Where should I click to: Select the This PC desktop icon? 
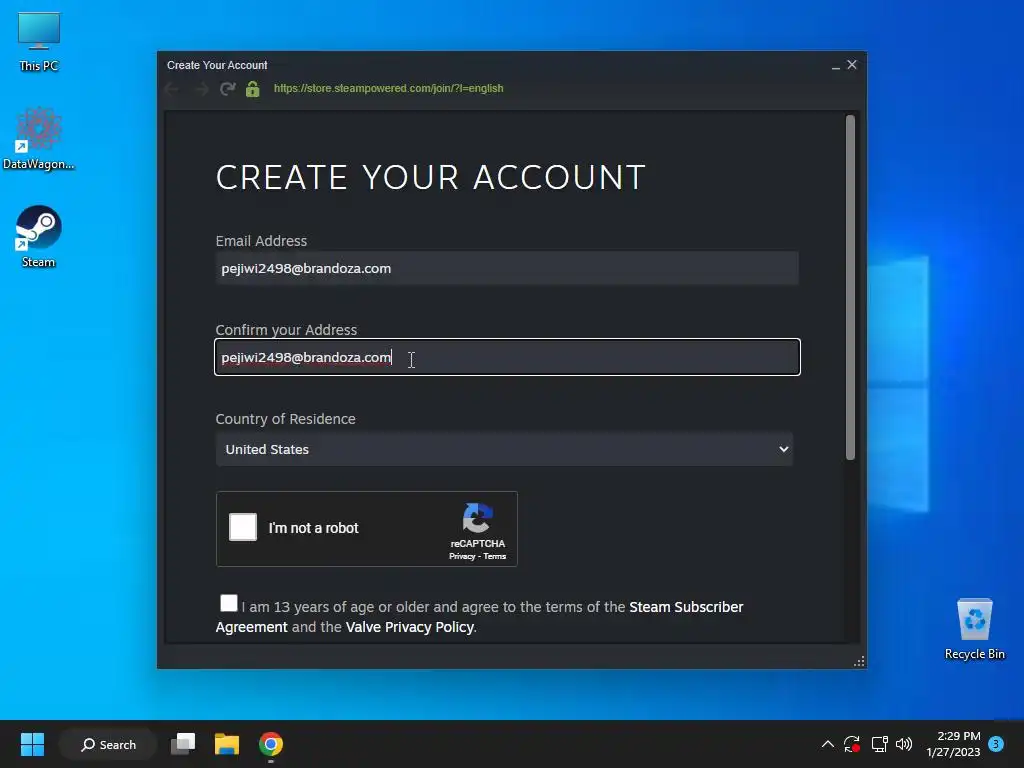[x=39, y=42]
